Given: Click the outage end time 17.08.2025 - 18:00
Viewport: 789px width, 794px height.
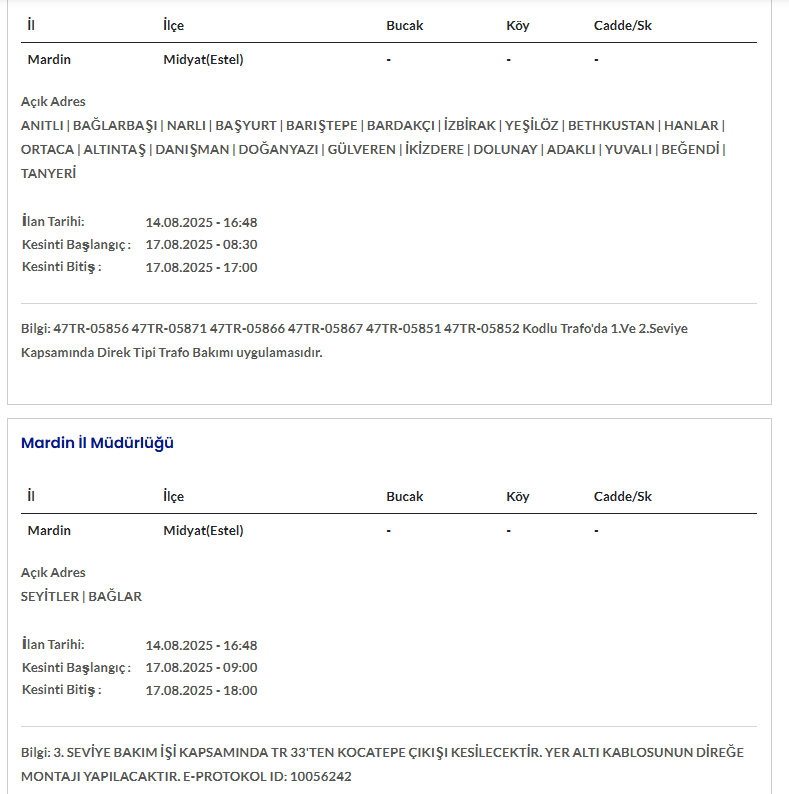Looking at the screenshot, I should (x=201, y=690).
